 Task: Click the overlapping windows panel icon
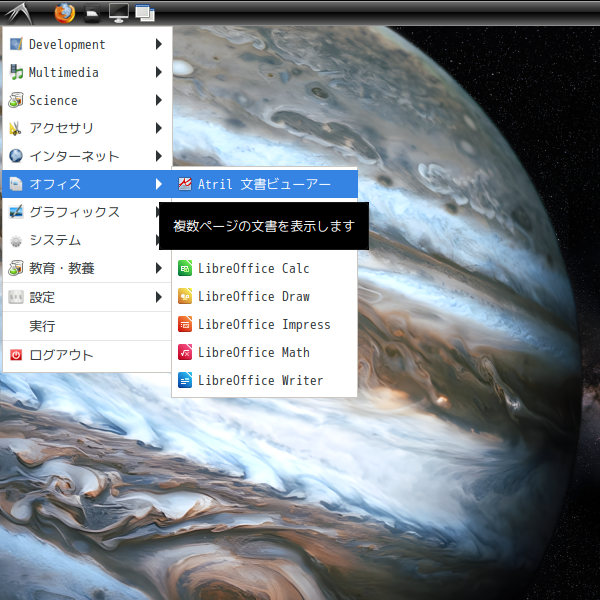(x=145, y=13)
